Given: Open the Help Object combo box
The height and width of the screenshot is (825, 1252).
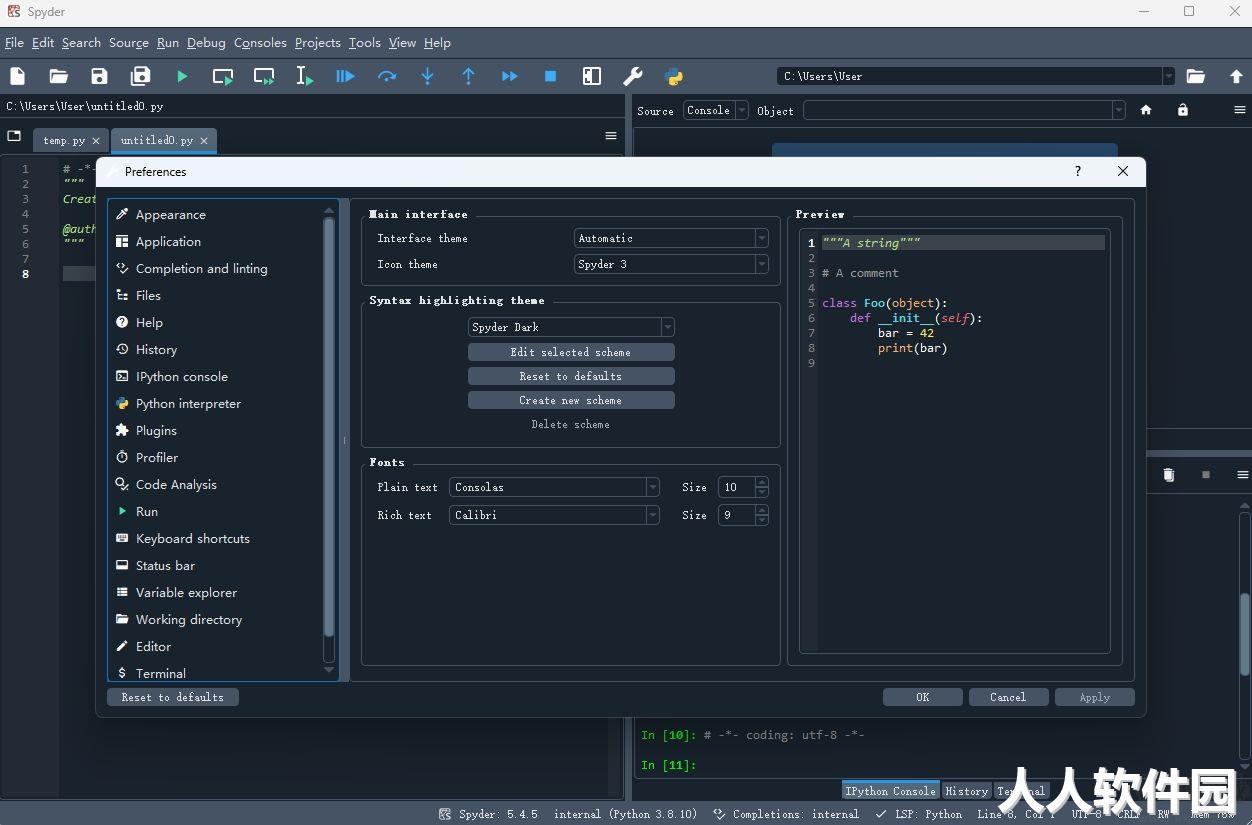Looking at the screenshot, I should pyautogui.click(x=964, y=110).
